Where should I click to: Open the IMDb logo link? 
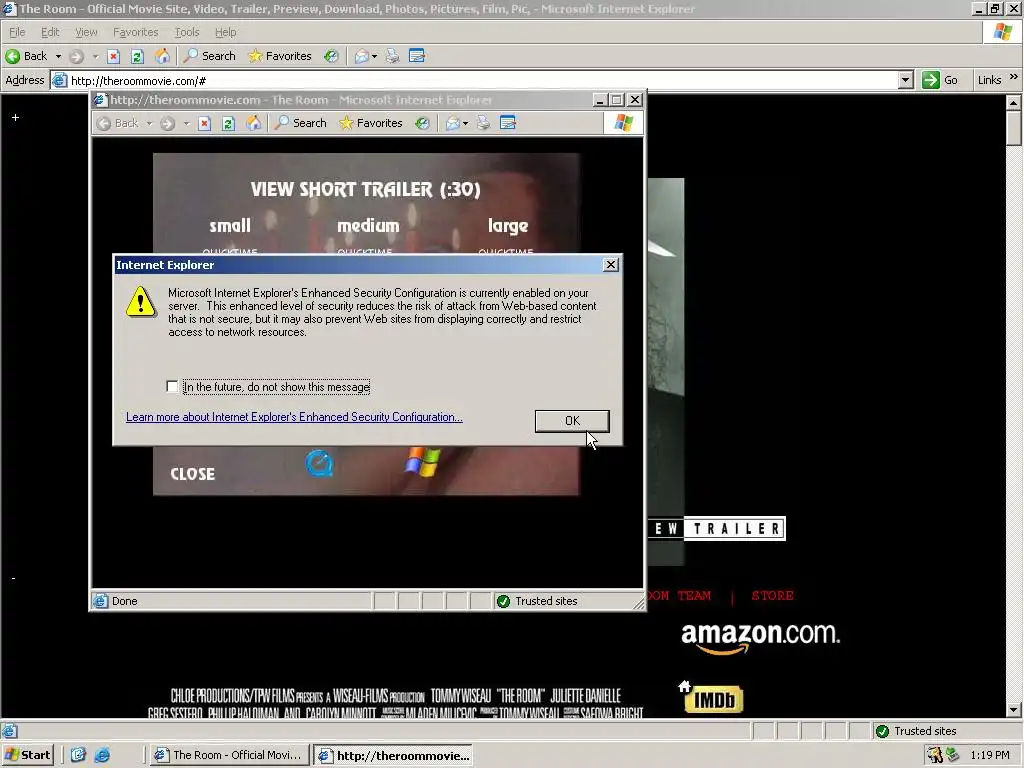[714, 699]
